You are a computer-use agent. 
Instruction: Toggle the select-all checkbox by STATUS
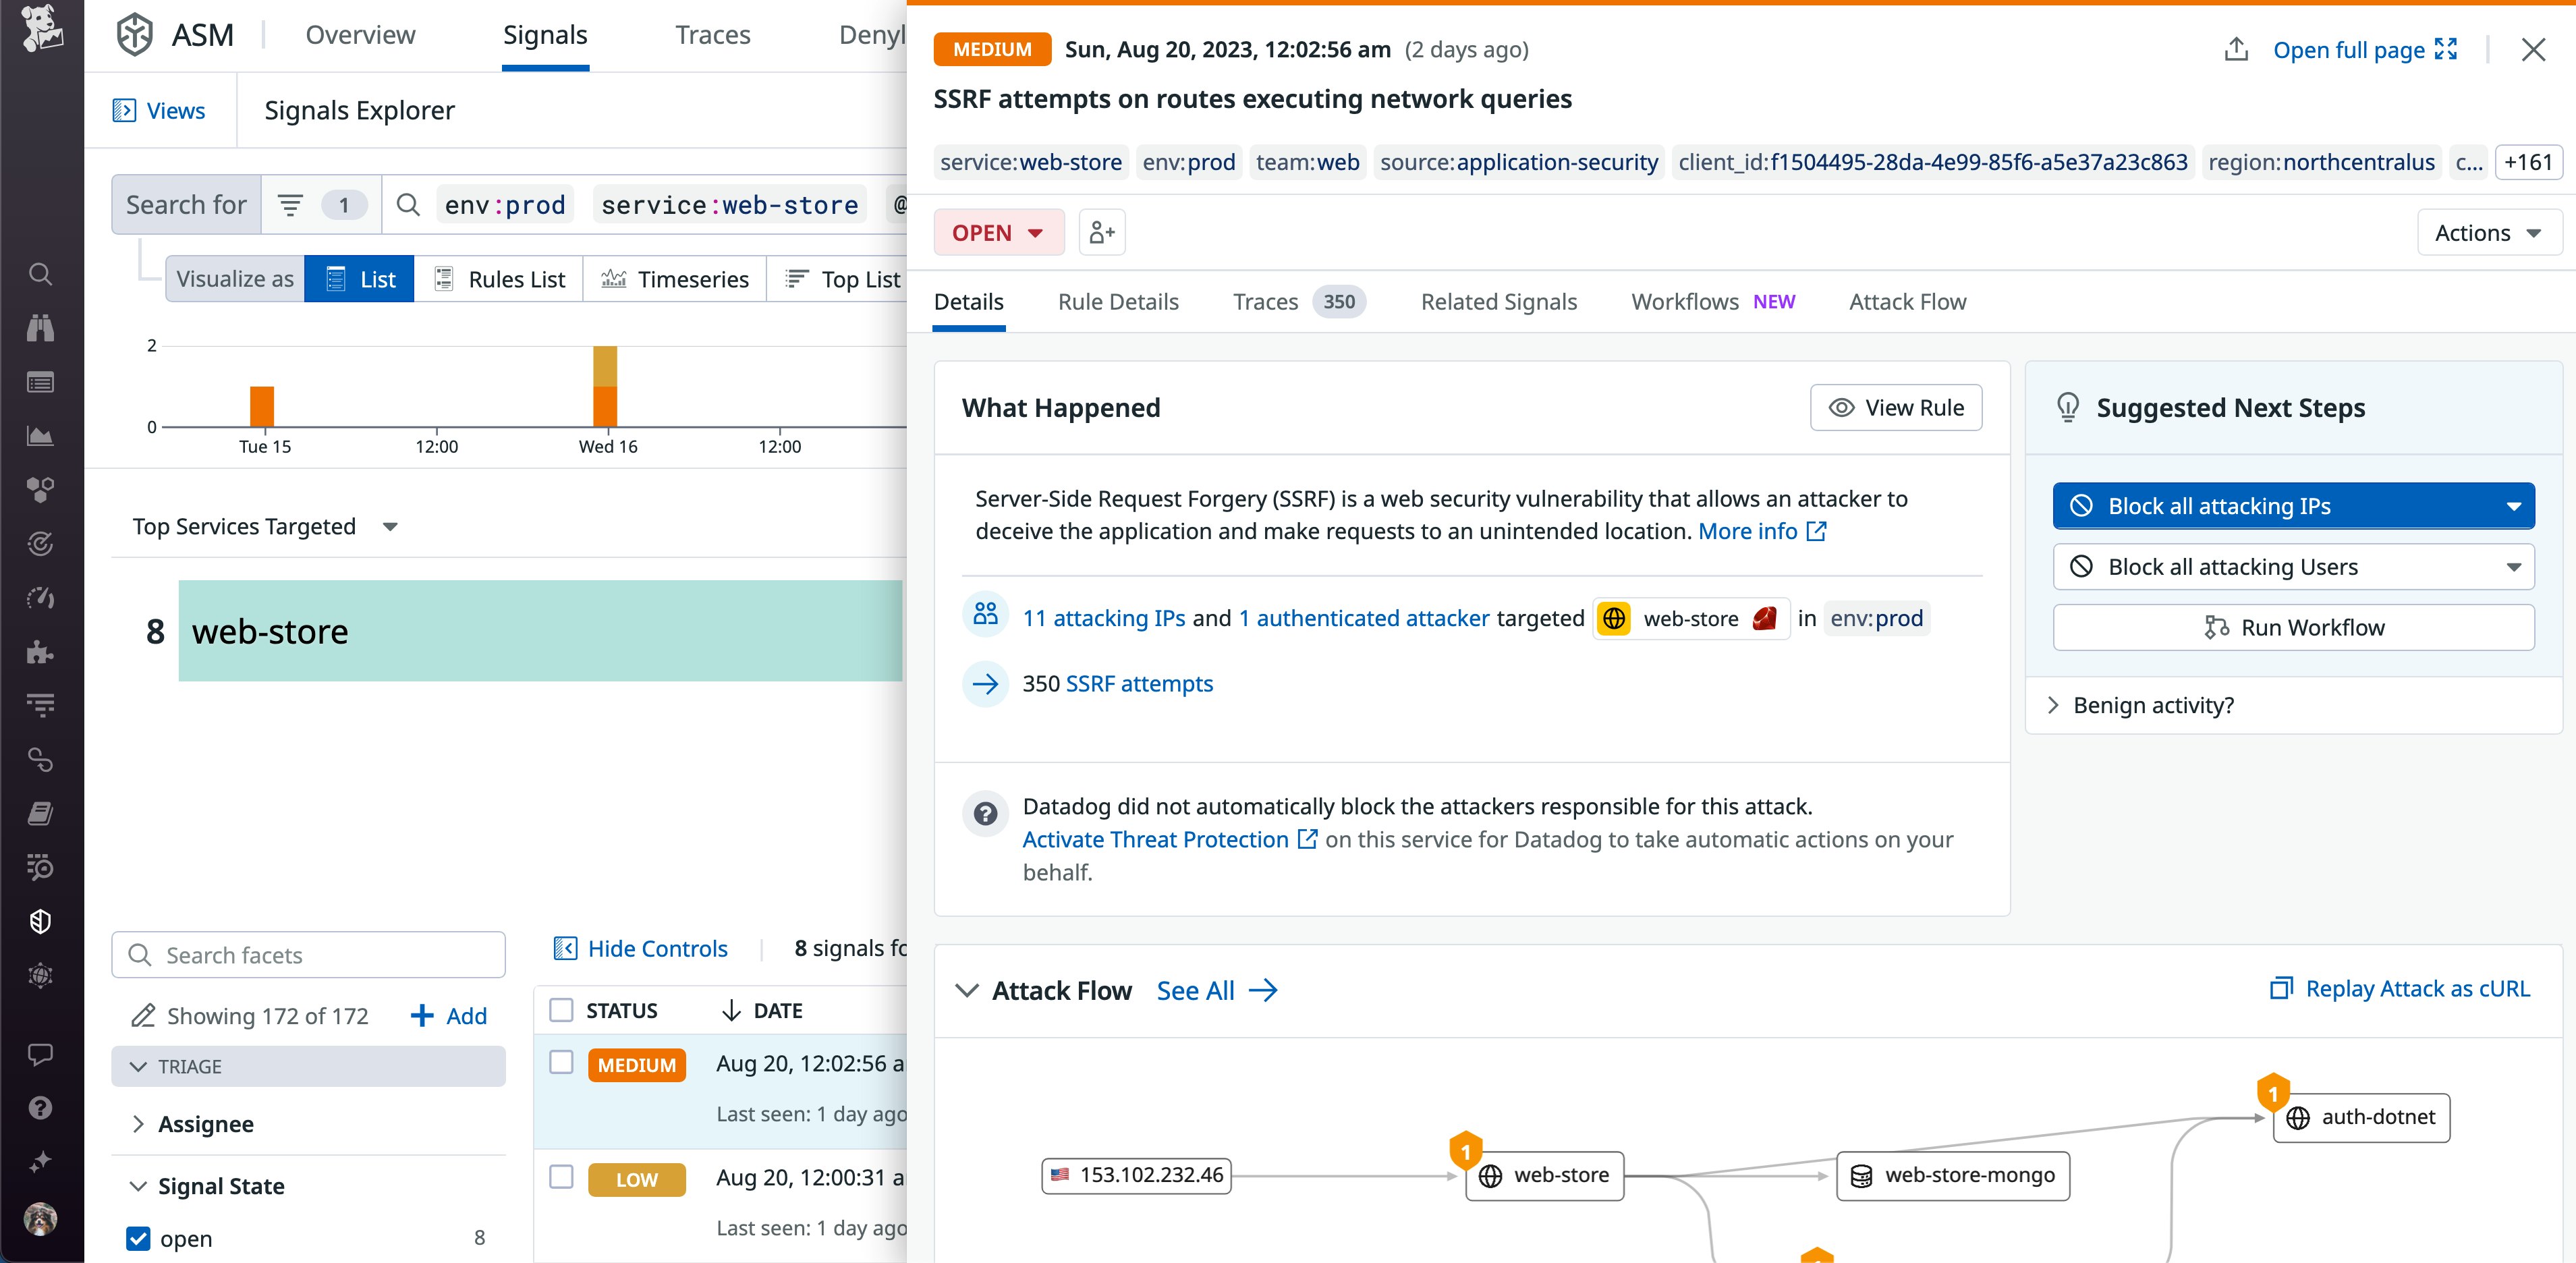pos(562,1010)
